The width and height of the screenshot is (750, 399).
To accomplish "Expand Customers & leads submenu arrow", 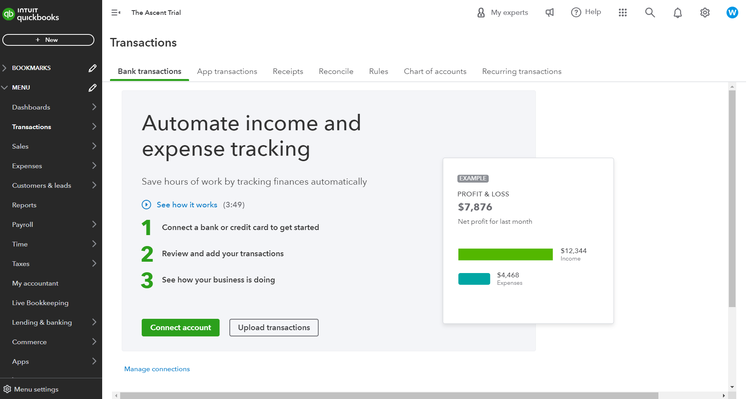I will tap(94, 185).
